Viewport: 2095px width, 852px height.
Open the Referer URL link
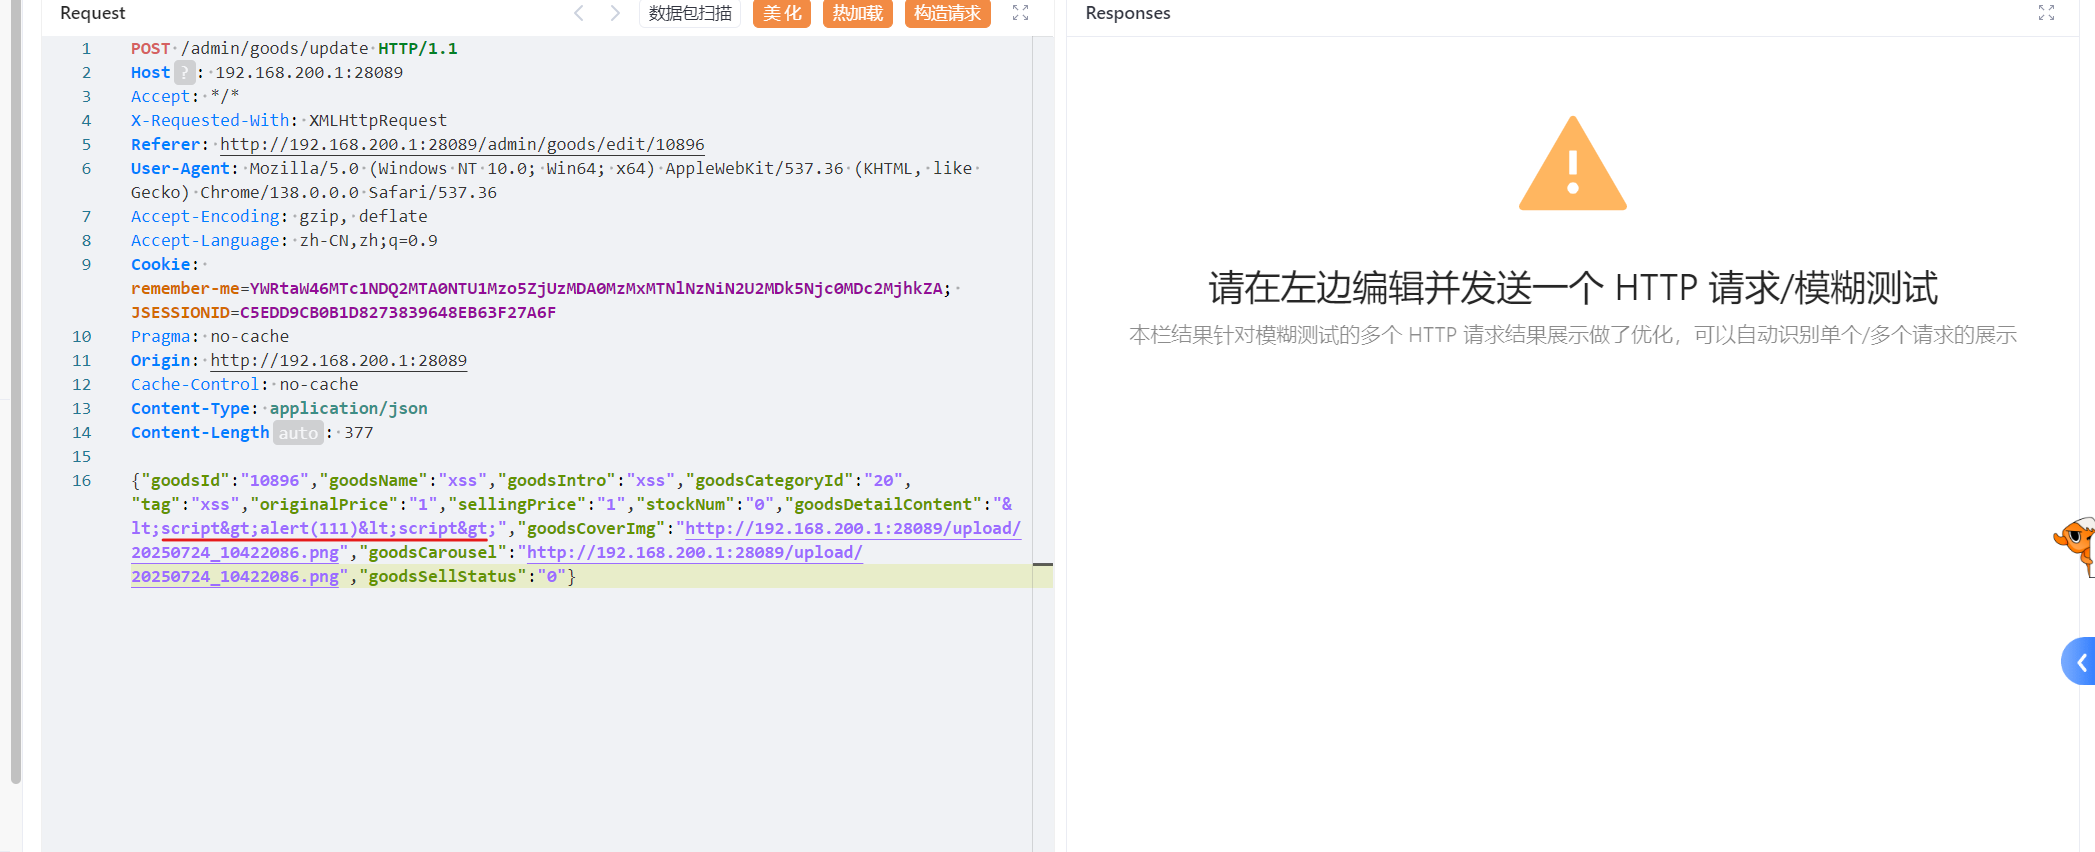[x=461, y=145]
